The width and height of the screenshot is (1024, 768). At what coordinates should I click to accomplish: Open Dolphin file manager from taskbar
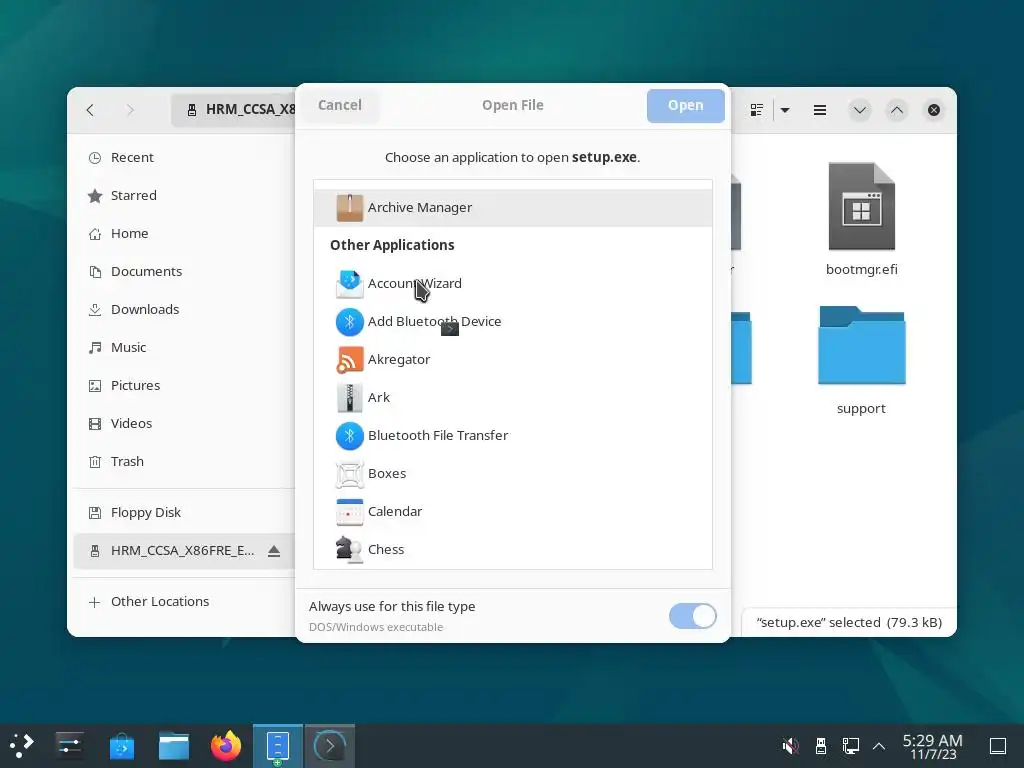[x=174, y=746]
